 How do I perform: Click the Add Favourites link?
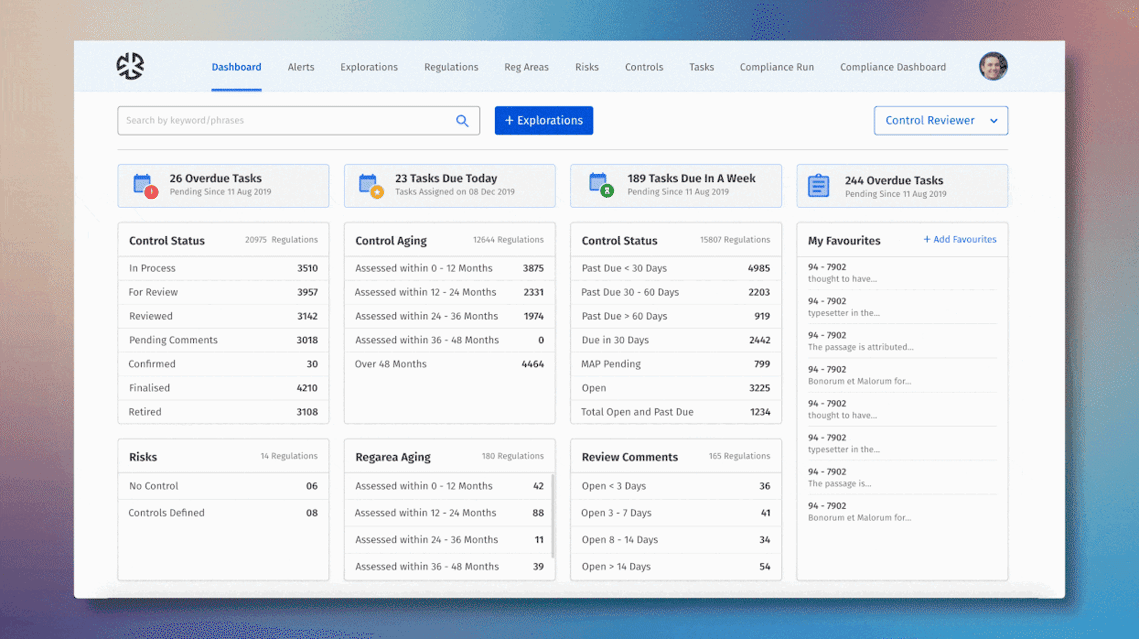click(x=960, y=240)
